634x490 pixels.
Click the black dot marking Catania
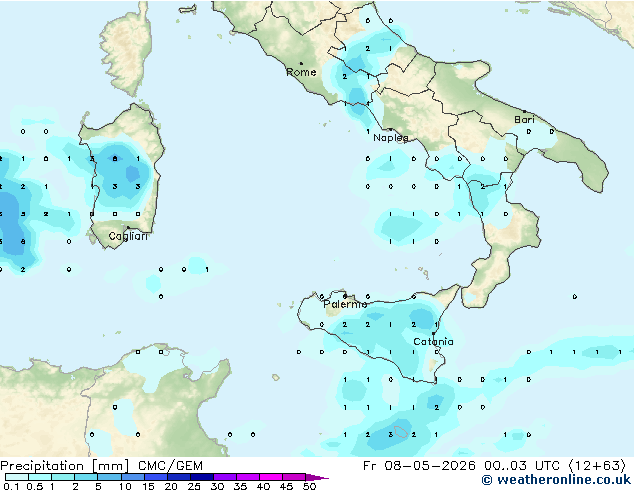click(433, 334)
